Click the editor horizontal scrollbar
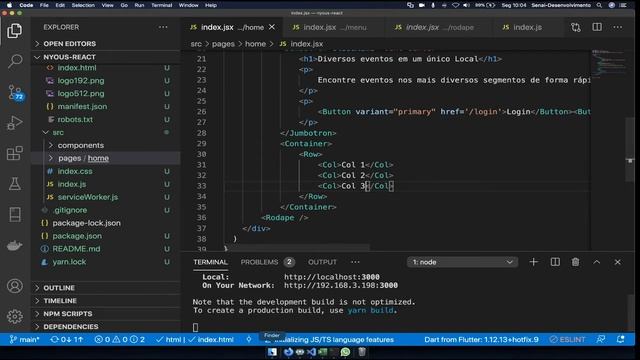Viewport: 640px width, 360px height. point(297,248)
